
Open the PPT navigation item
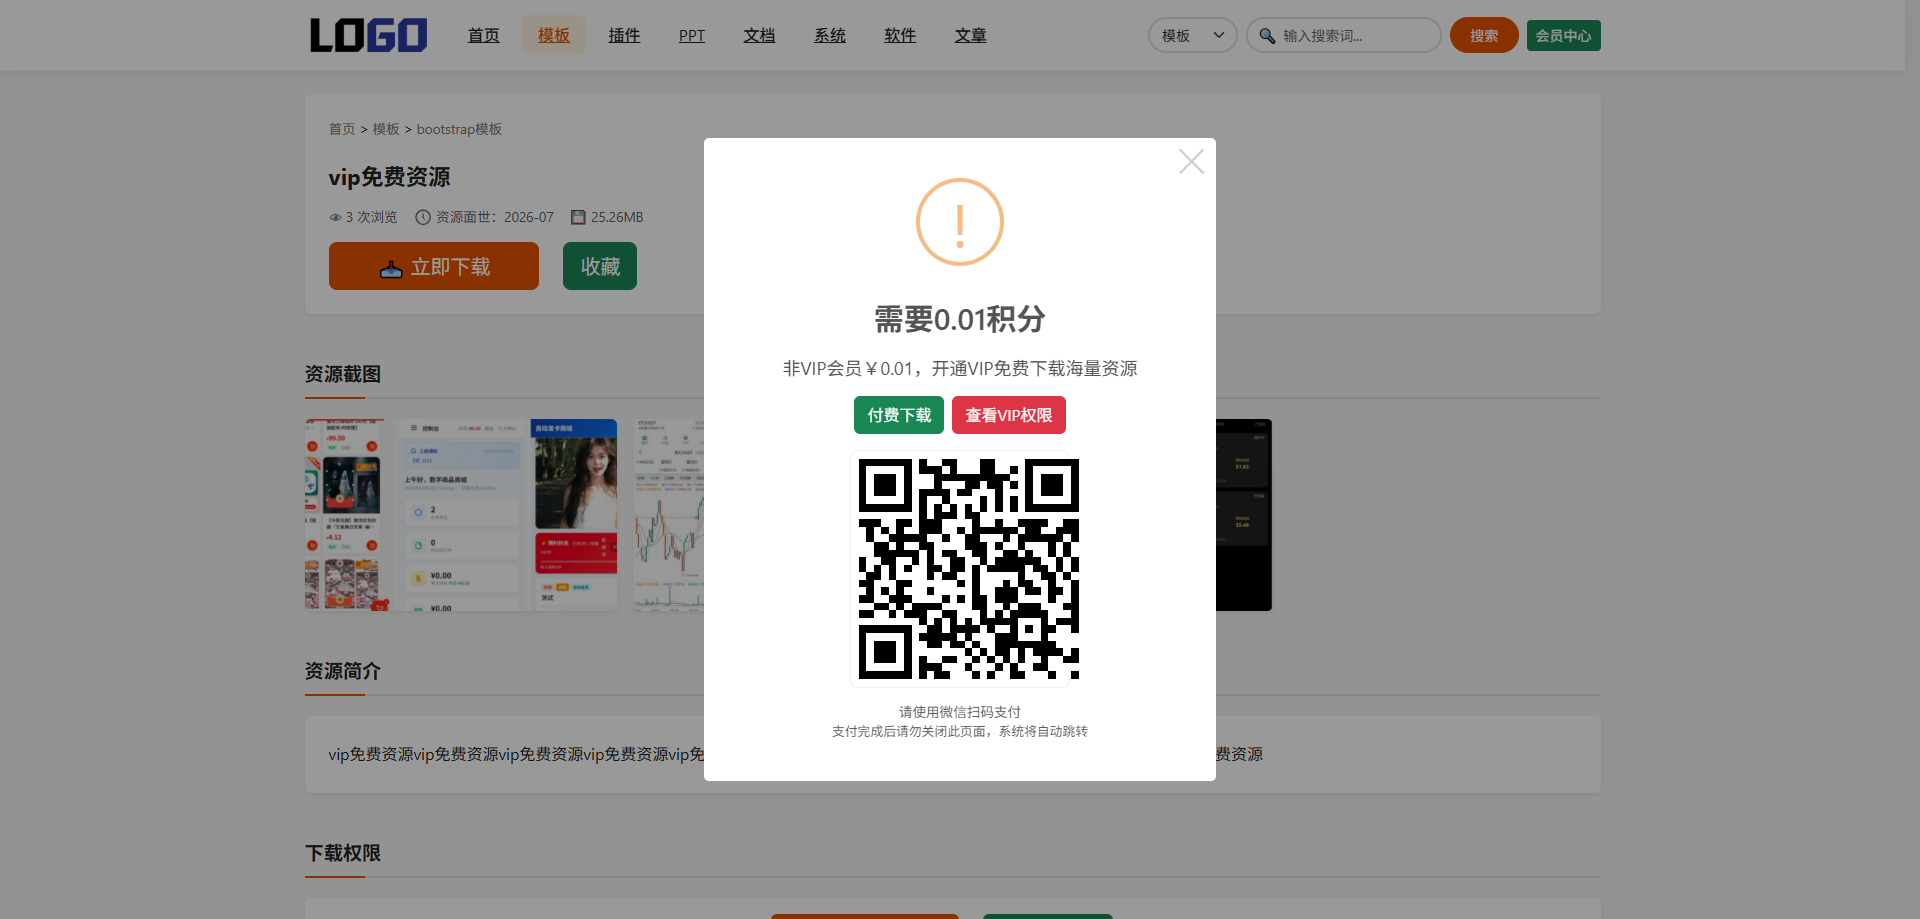click(x=692, y=36)
